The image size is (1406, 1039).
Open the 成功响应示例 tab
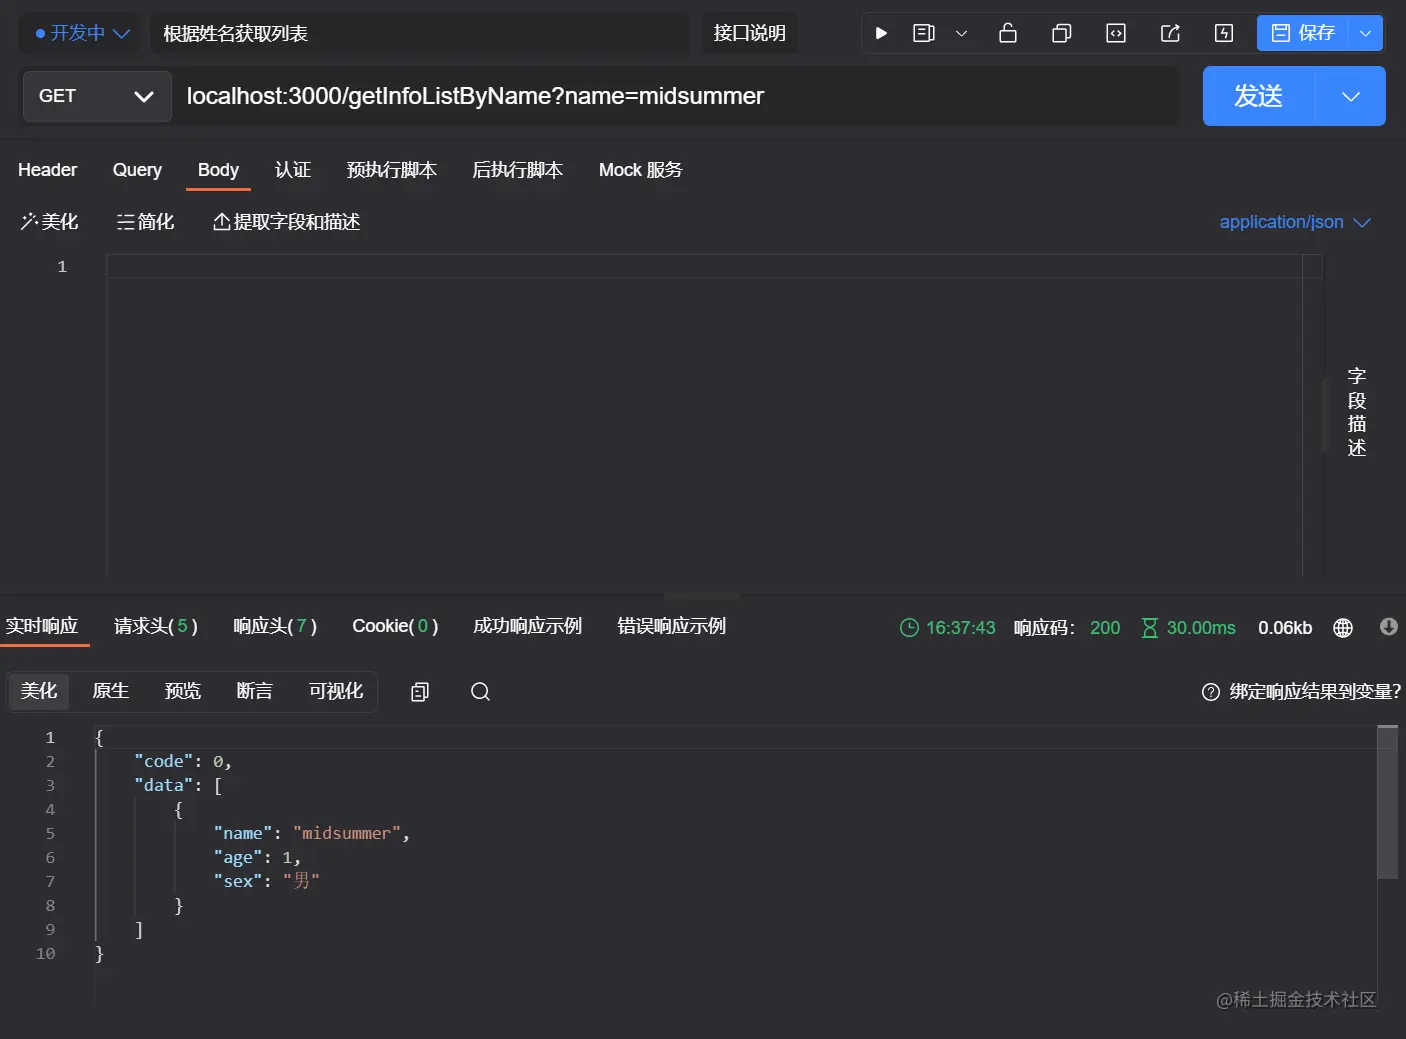click(527, 626)
